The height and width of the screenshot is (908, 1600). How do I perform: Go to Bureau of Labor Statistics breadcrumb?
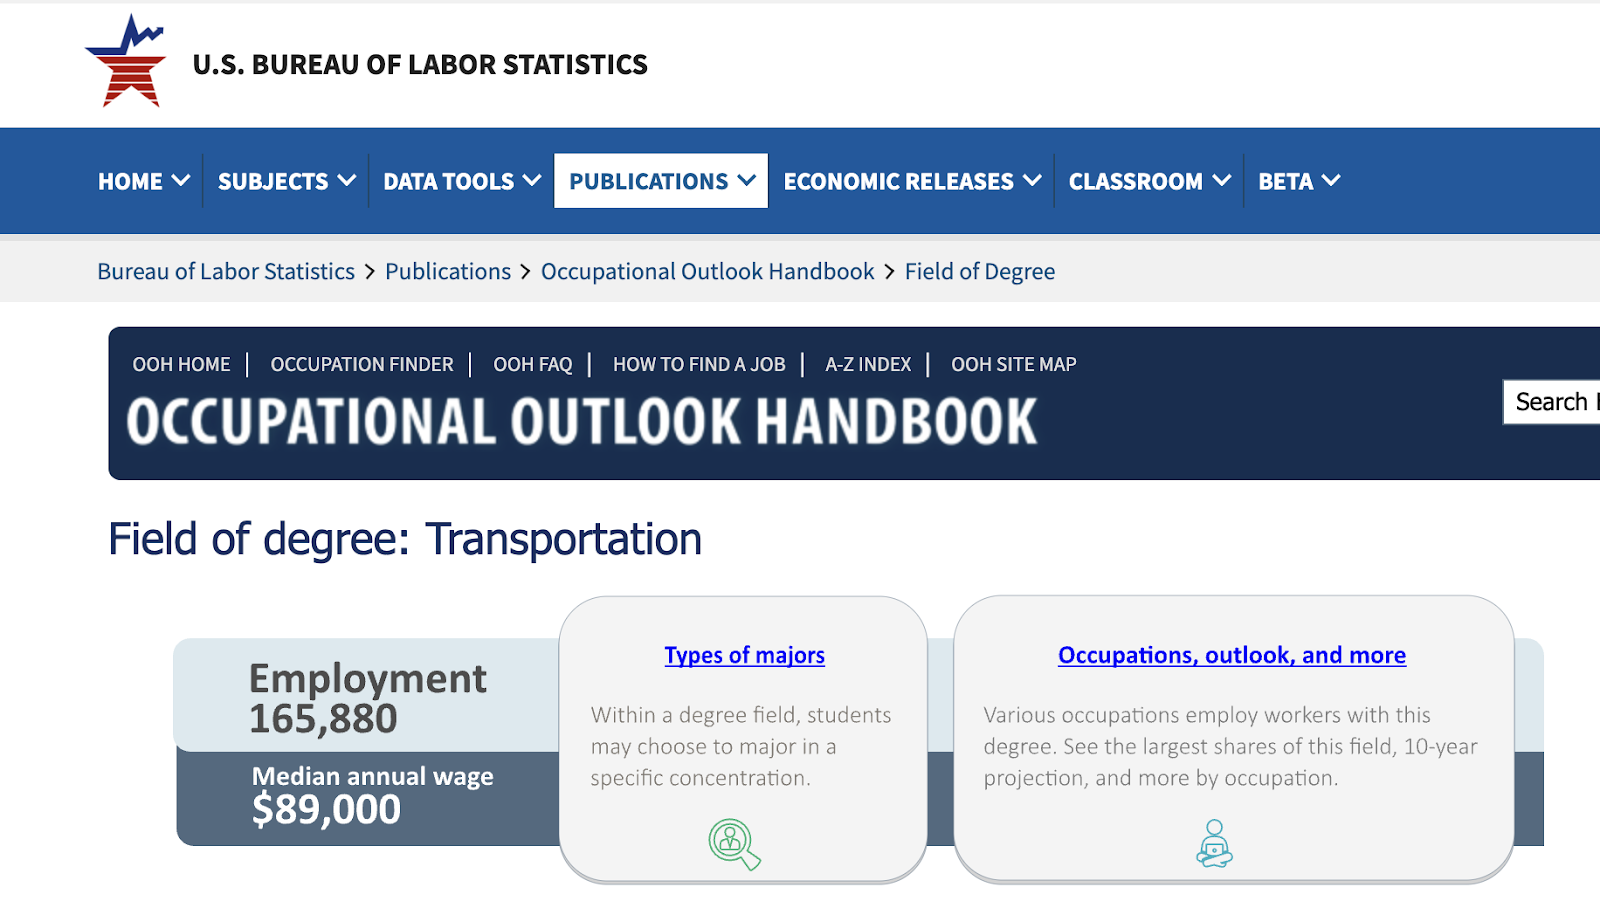click(226, 272)
